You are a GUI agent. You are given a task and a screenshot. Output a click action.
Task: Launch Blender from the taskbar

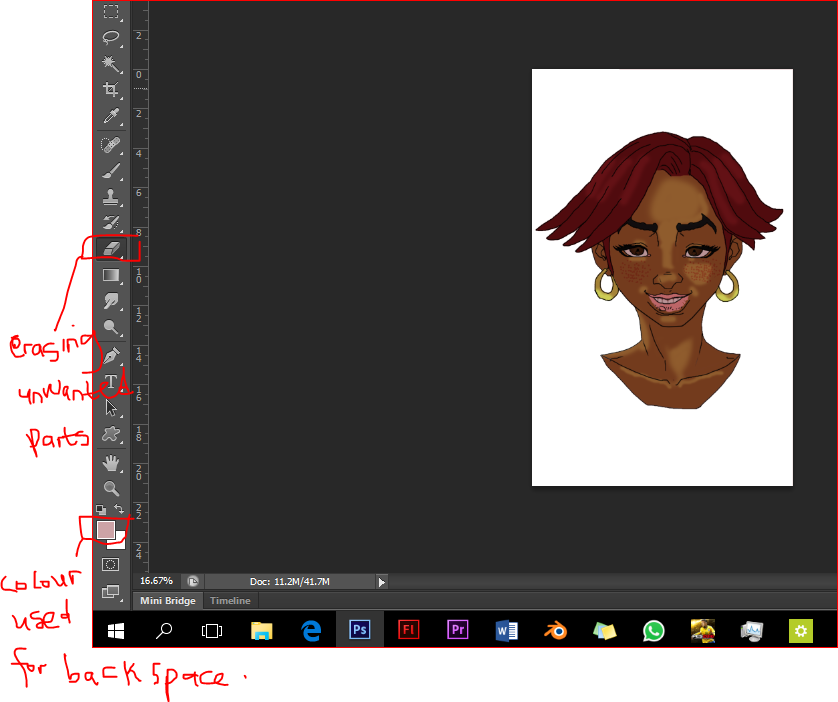555,631
